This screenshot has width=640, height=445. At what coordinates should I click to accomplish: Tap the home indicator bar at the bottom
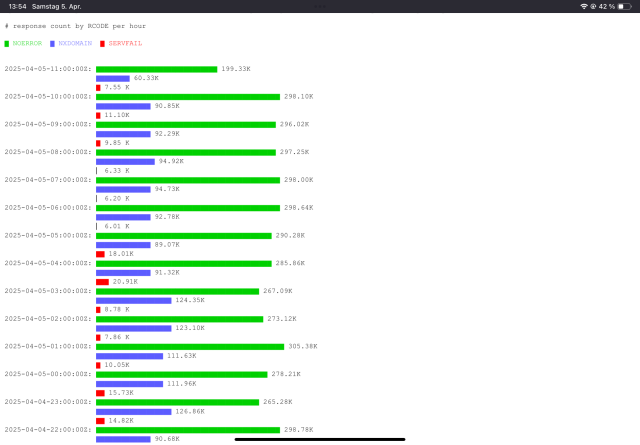320,438
